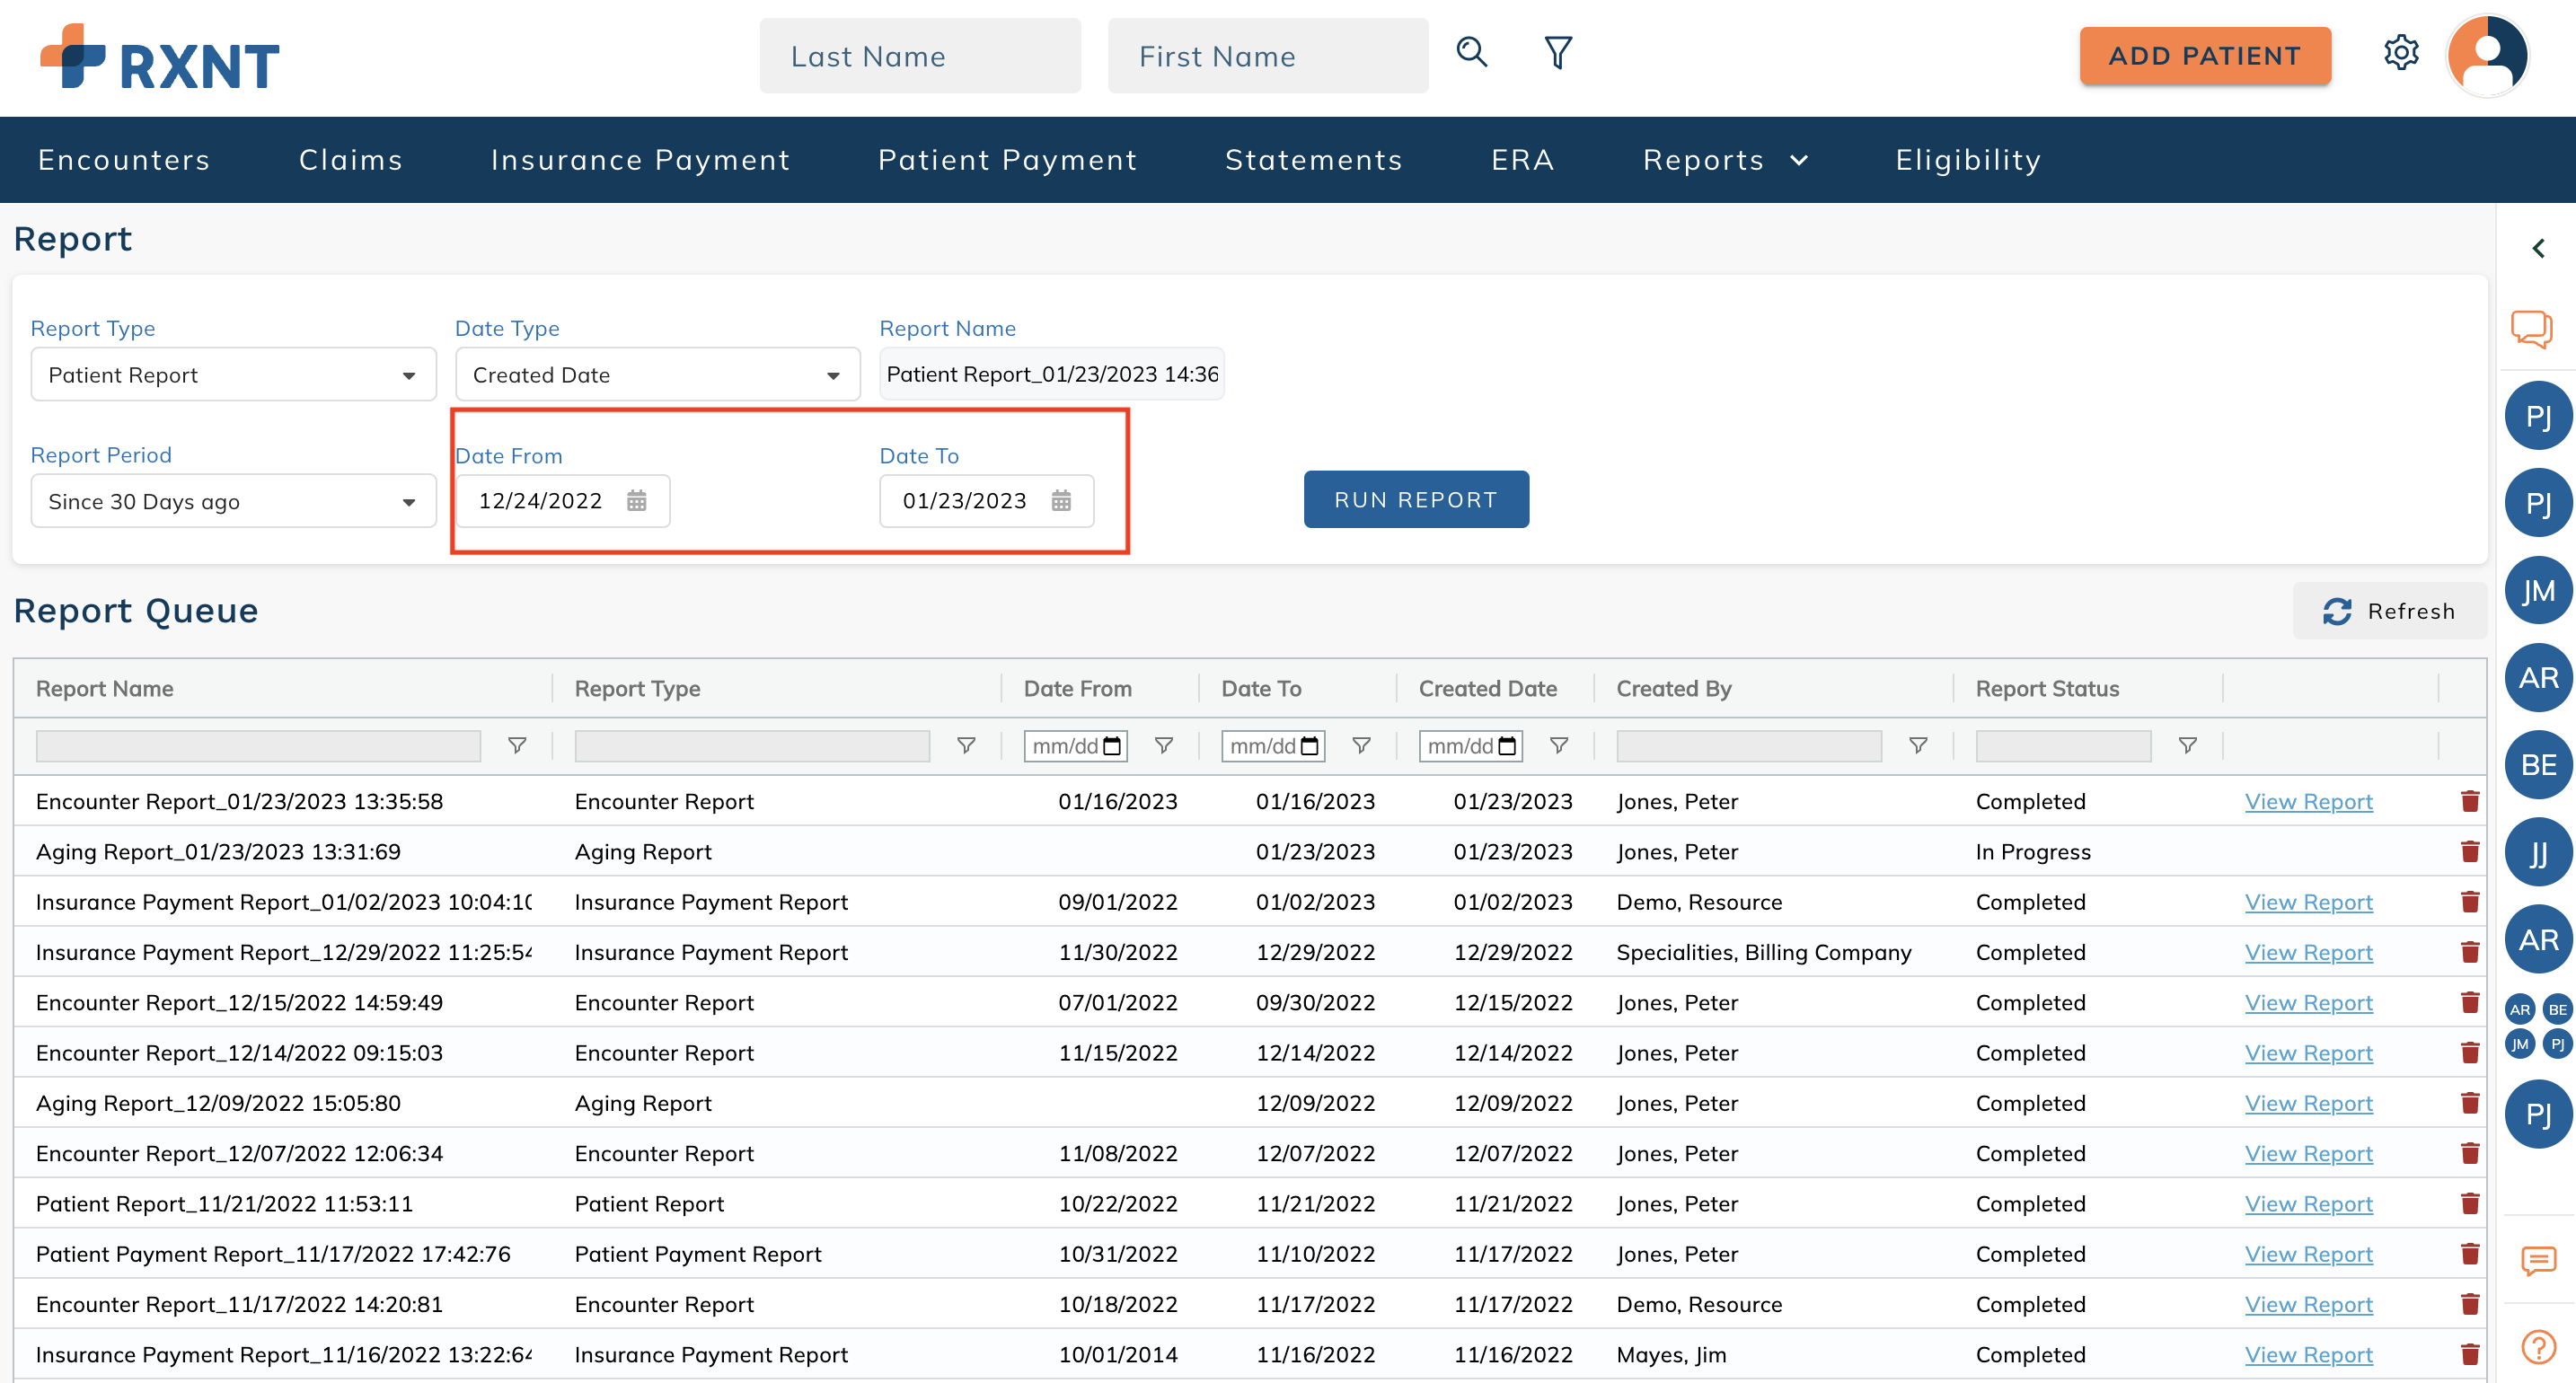
Task: Open the Date From calendar picker icon
Action: 637,501
